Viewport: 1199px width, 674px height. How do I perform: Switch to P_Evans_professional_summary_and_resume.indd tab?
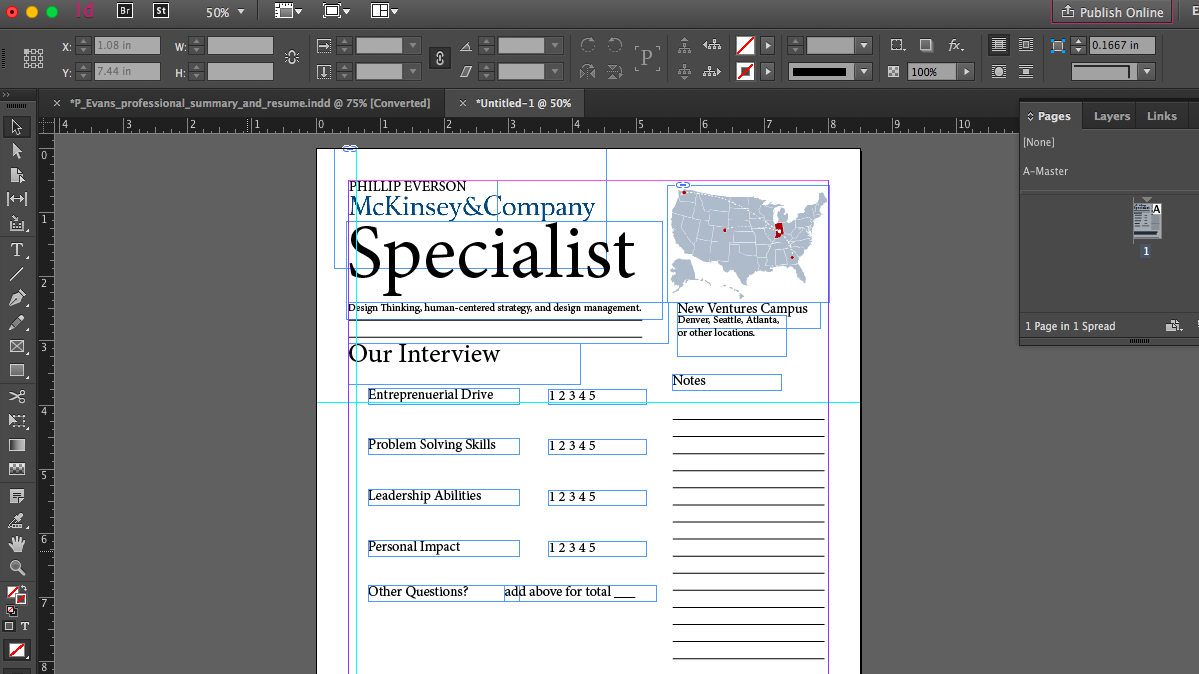[250, 103]
